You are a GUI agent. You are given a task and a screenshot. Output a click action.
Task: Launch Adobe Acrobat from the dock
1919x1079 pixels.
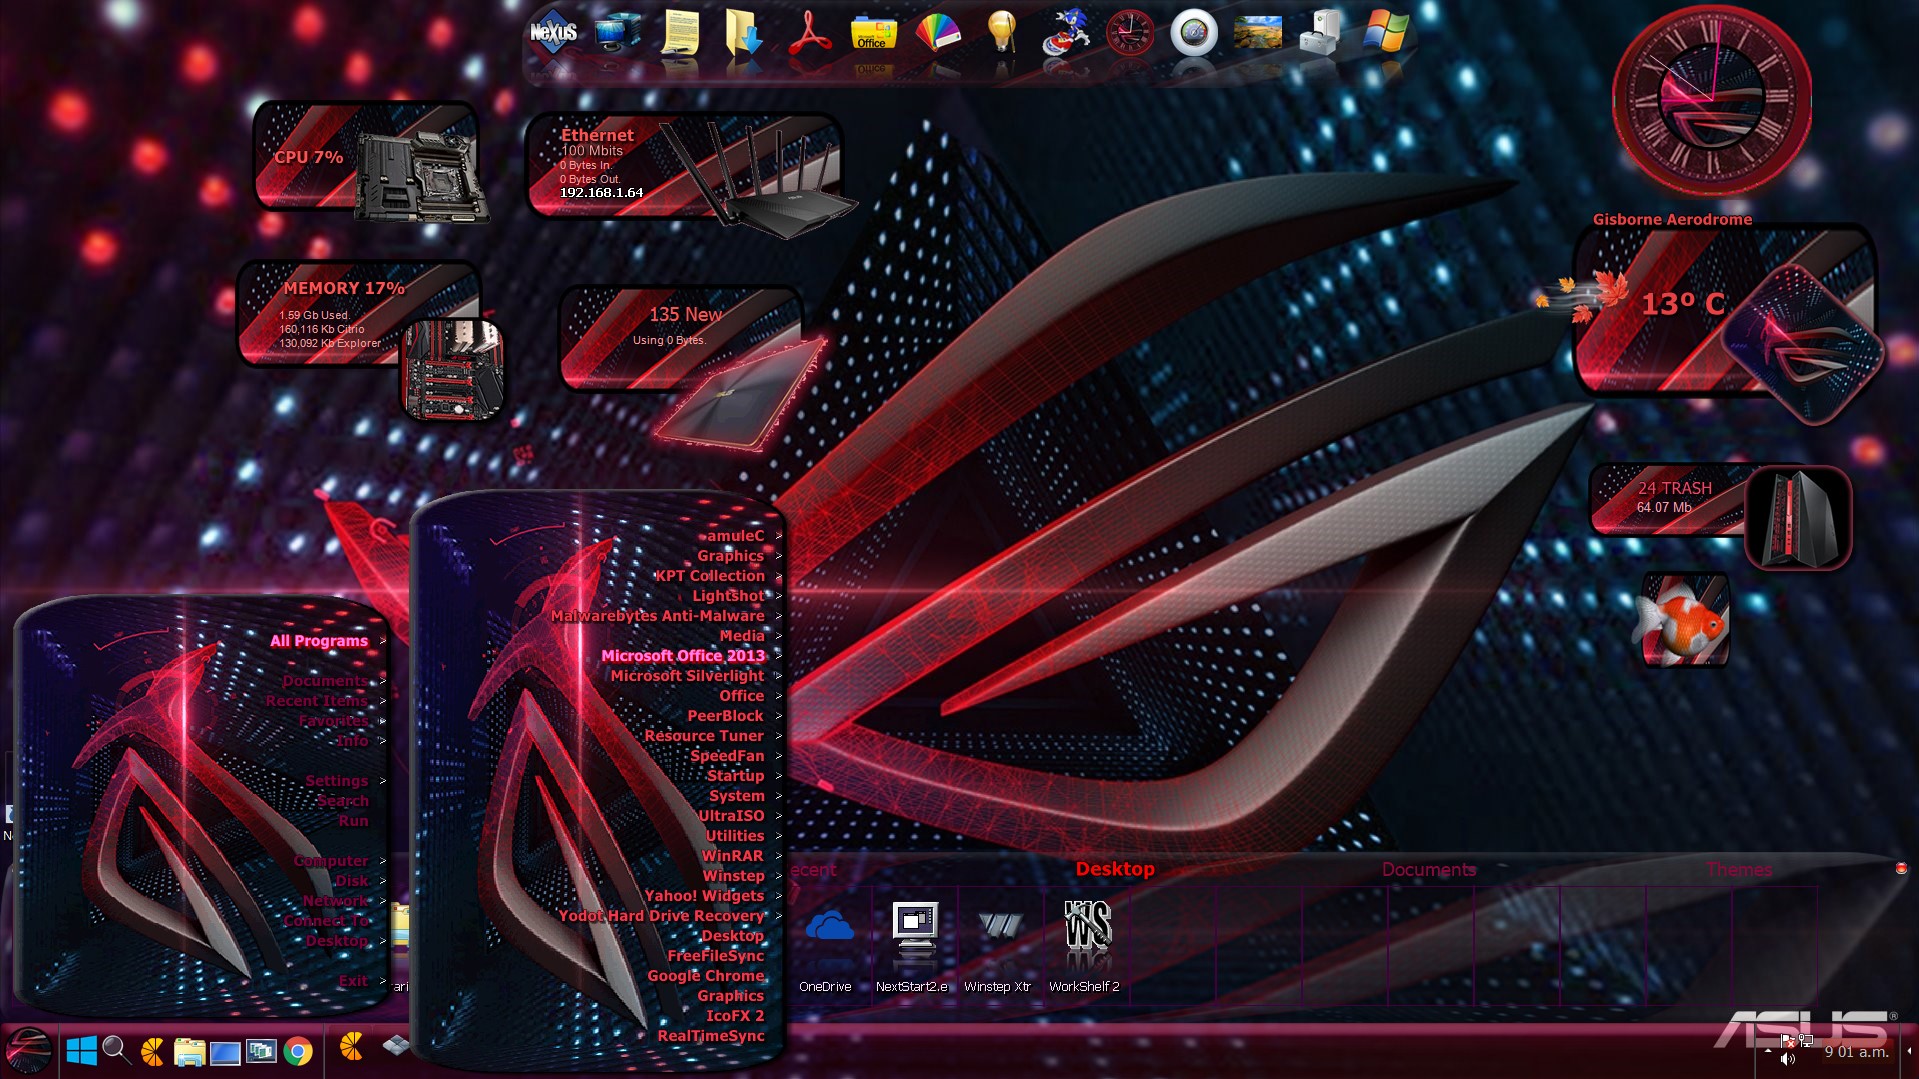point(810,34)
